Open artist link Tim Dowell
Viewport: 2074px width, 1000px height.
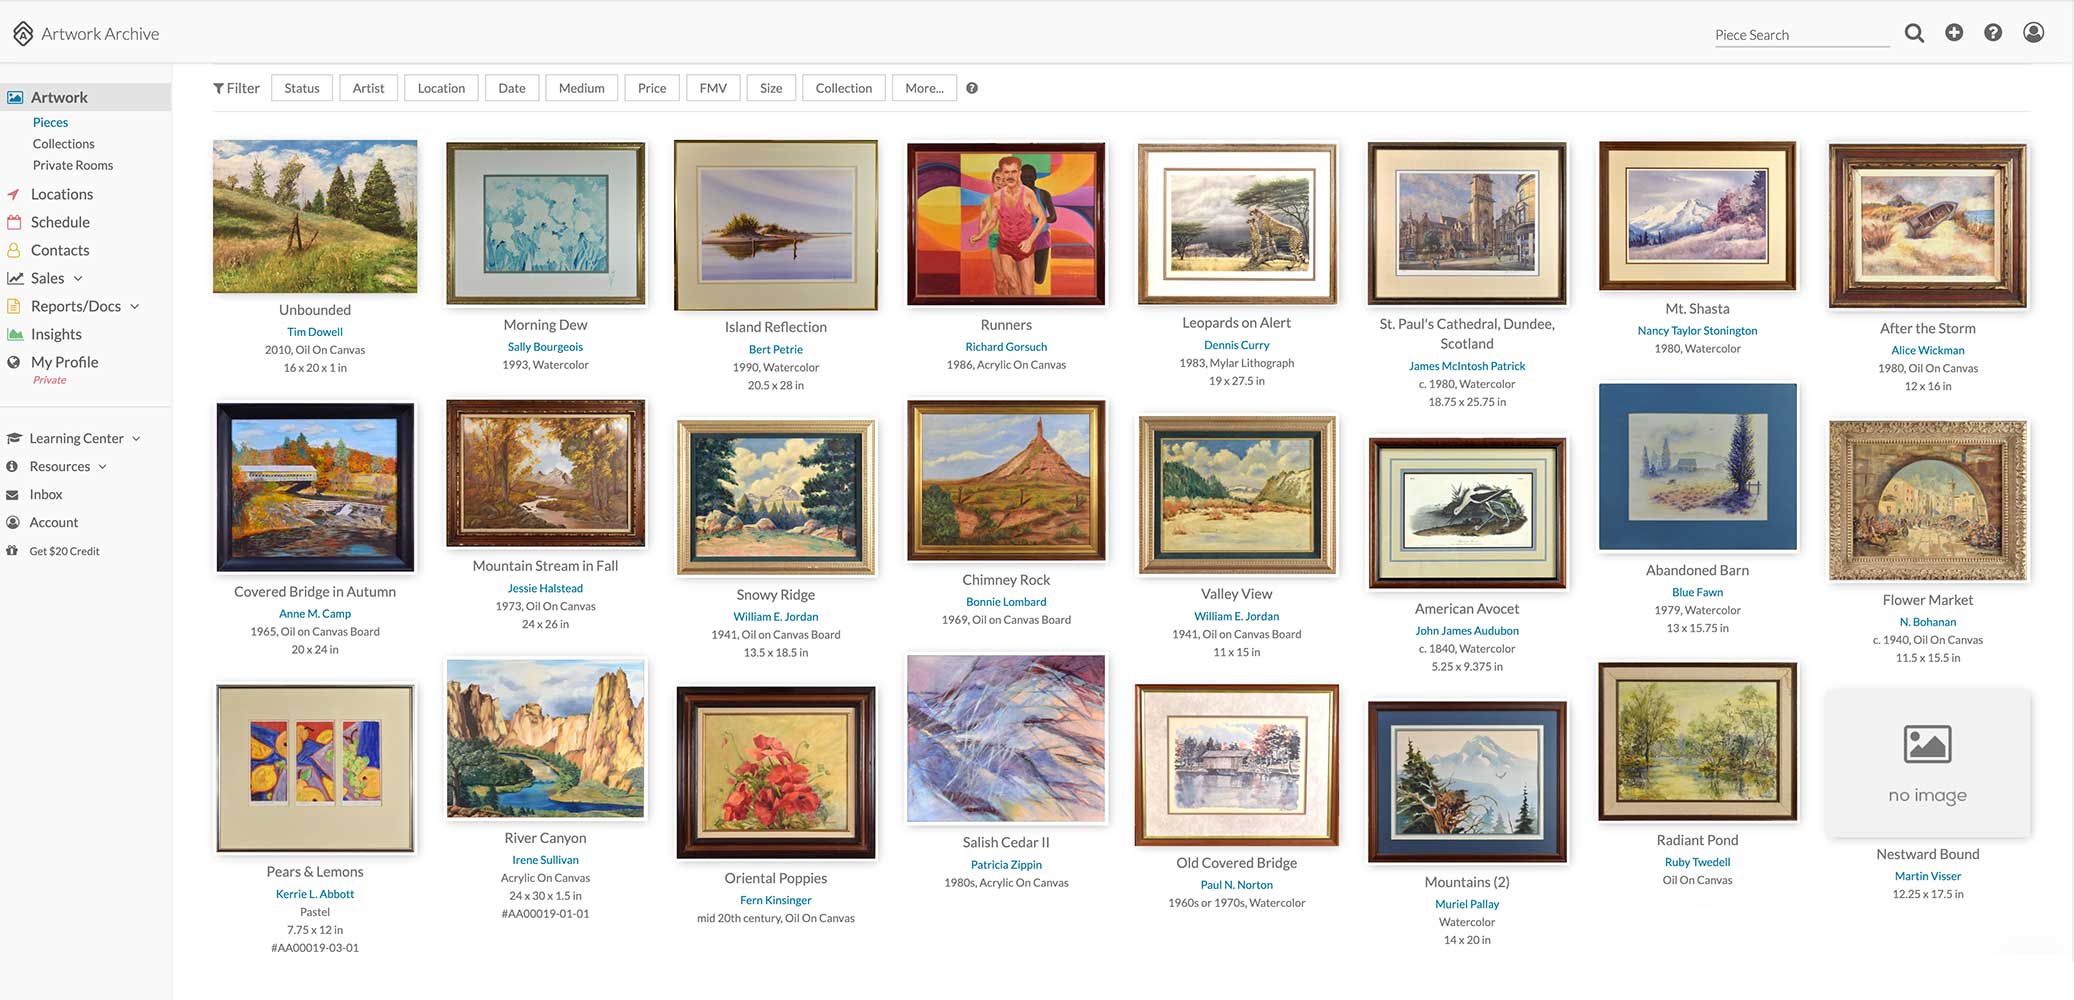315,332
